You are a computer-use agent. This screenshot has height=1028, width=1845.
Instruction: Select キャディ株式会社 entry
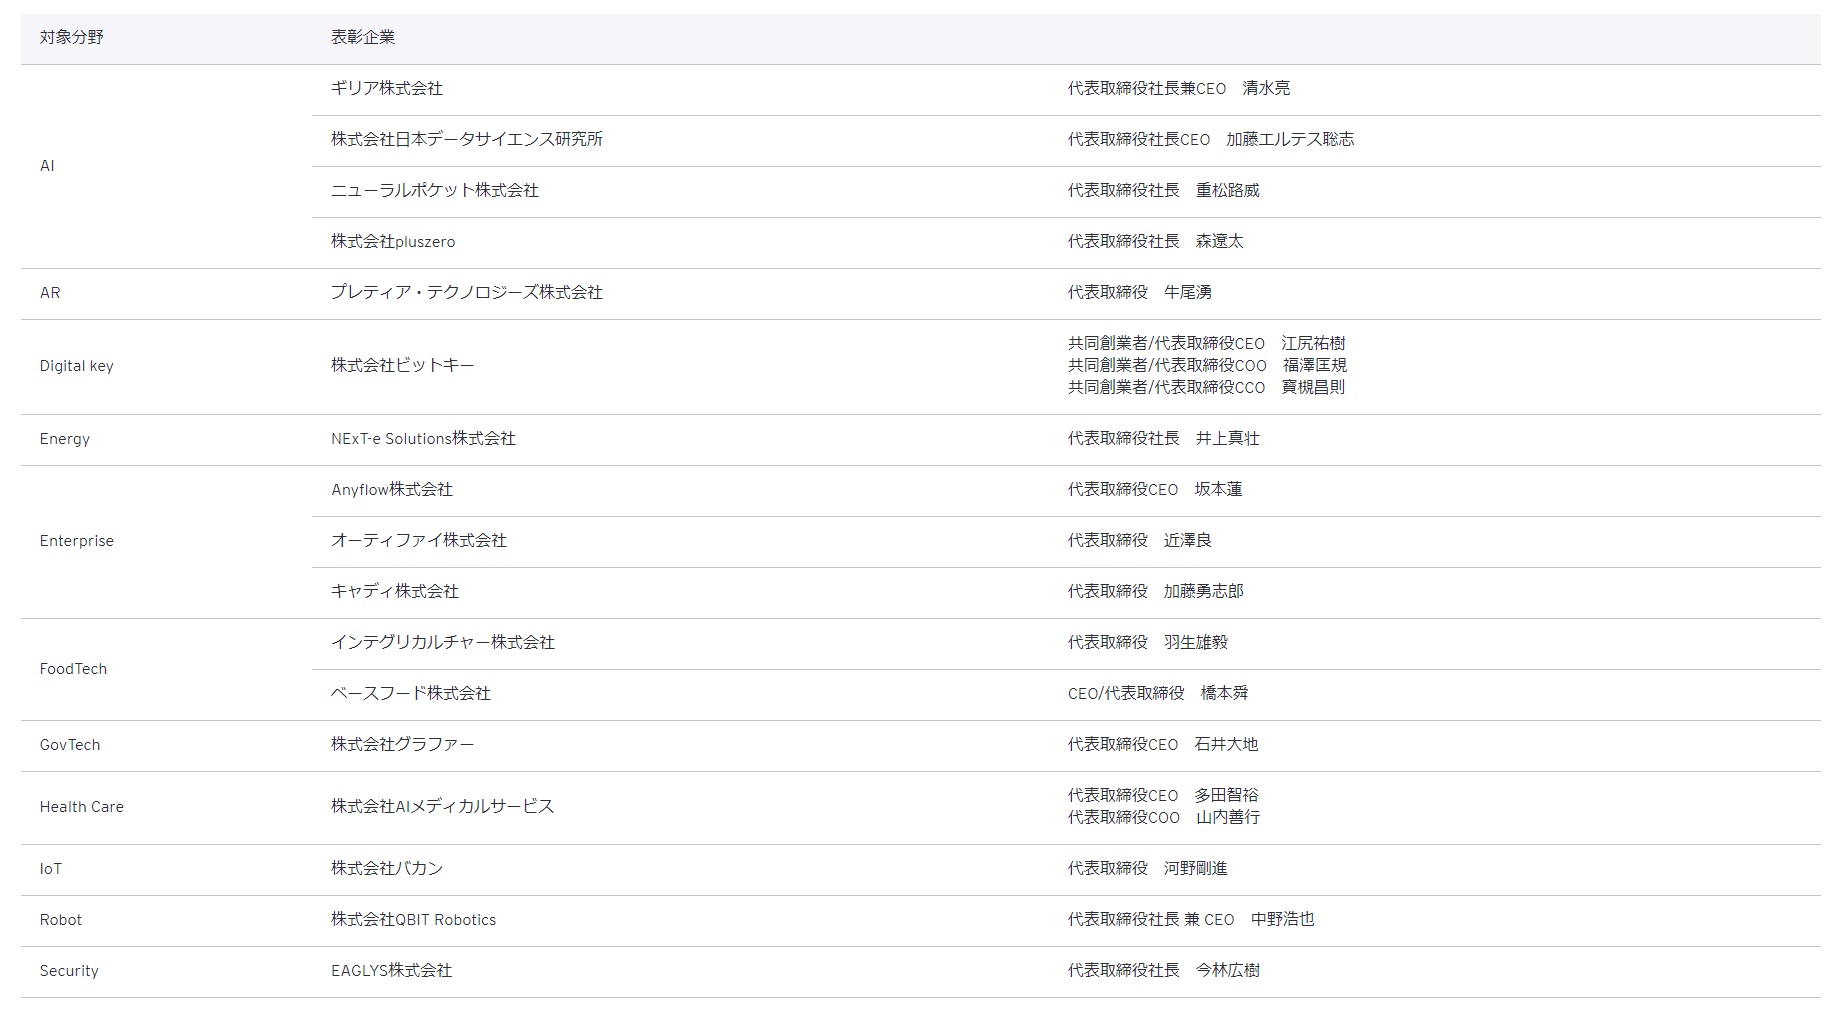pyautogui.click(x=394, y=592)
